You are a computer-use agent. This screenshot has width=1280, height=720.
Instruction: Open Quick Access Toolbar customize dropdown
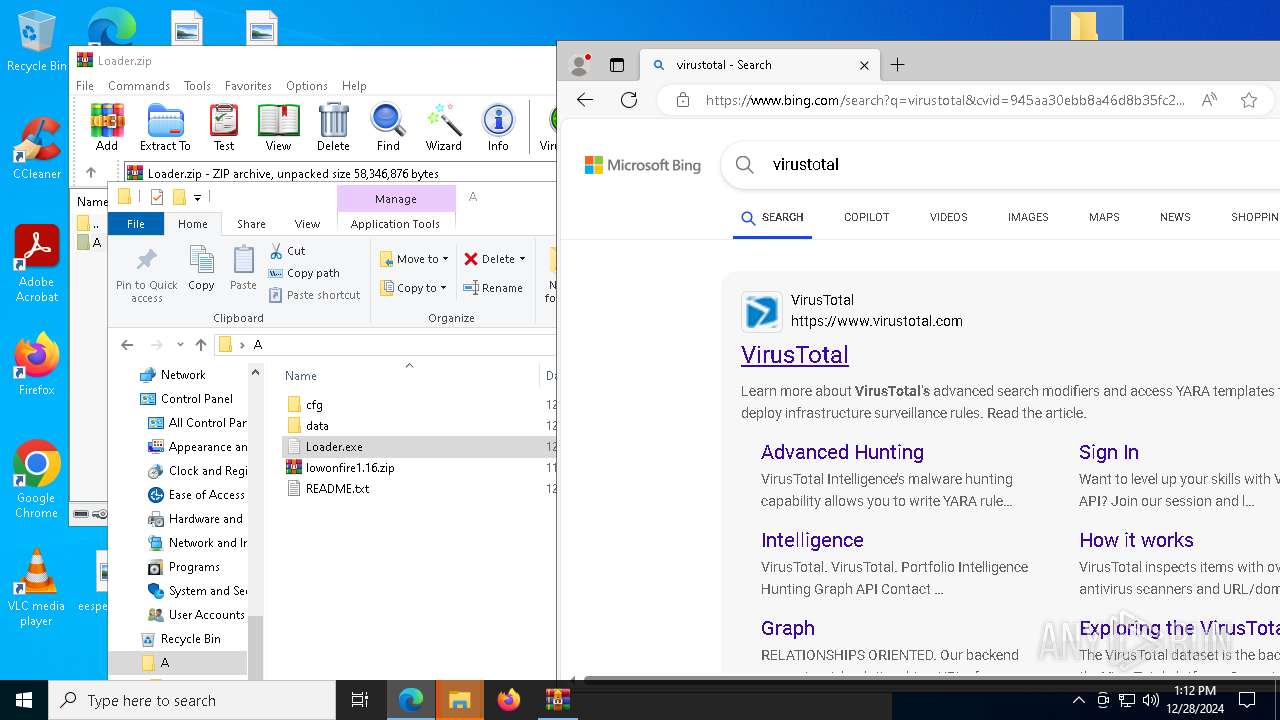[x=198, y=197]
